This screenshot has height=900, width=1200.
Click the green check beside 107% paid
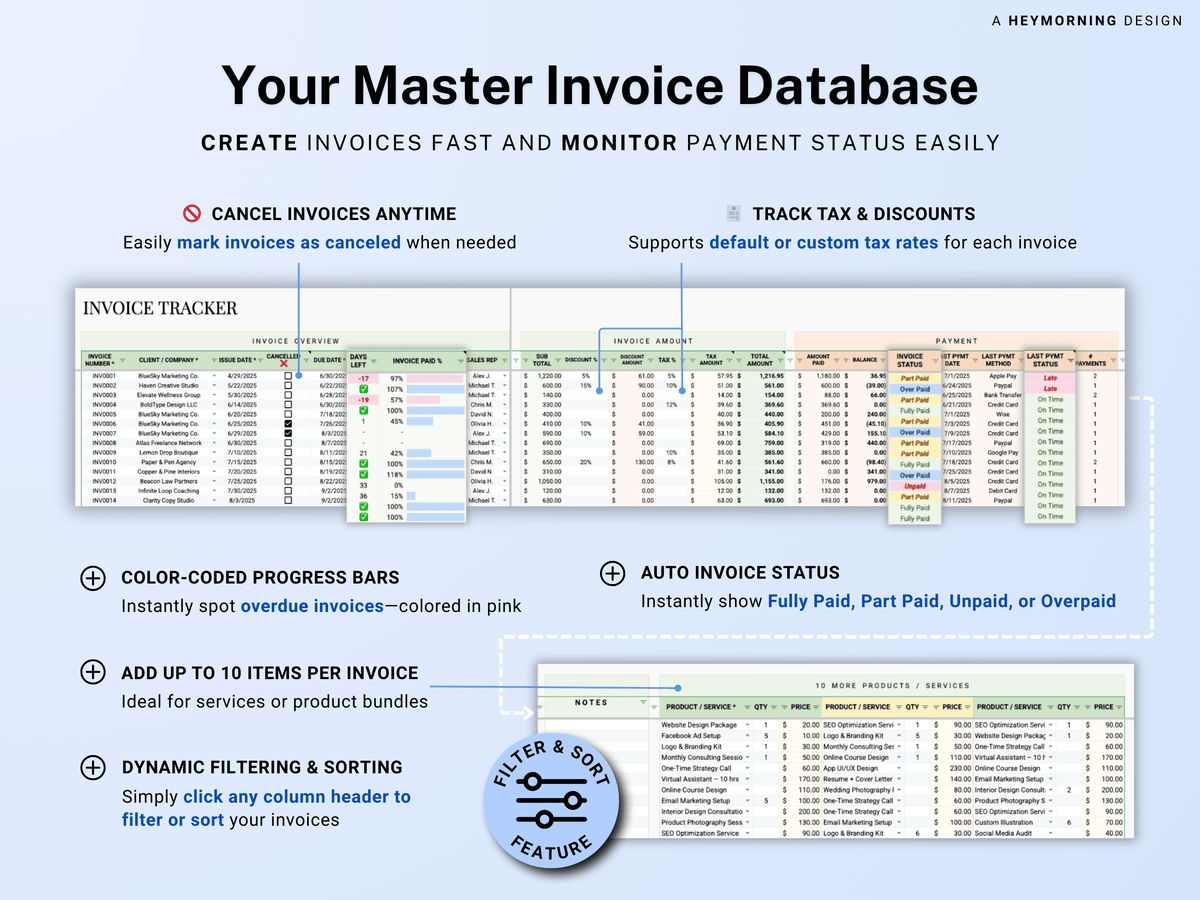[364, 389]
